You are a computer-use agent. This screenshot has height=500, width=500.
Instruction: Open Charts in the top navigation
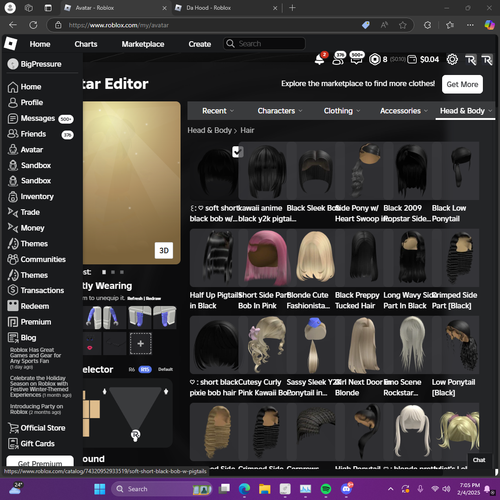click(x=86, y=44)
